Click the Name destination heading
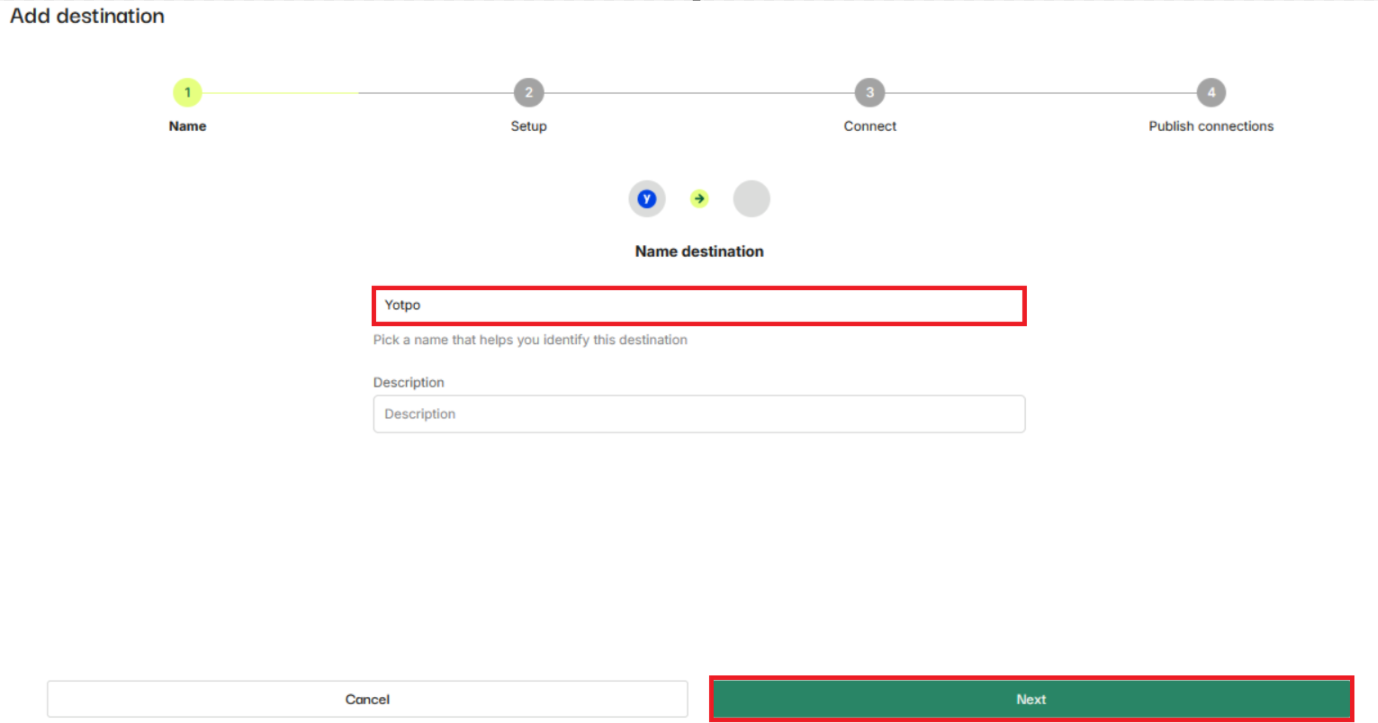Screen dimensions: 1378x723 pos(699,251)
